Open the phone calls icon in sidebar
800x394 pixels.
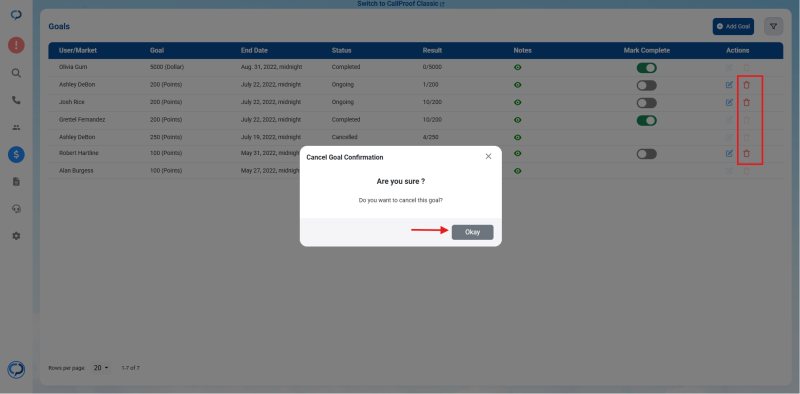pyautogui.click(x=16, y=100)
